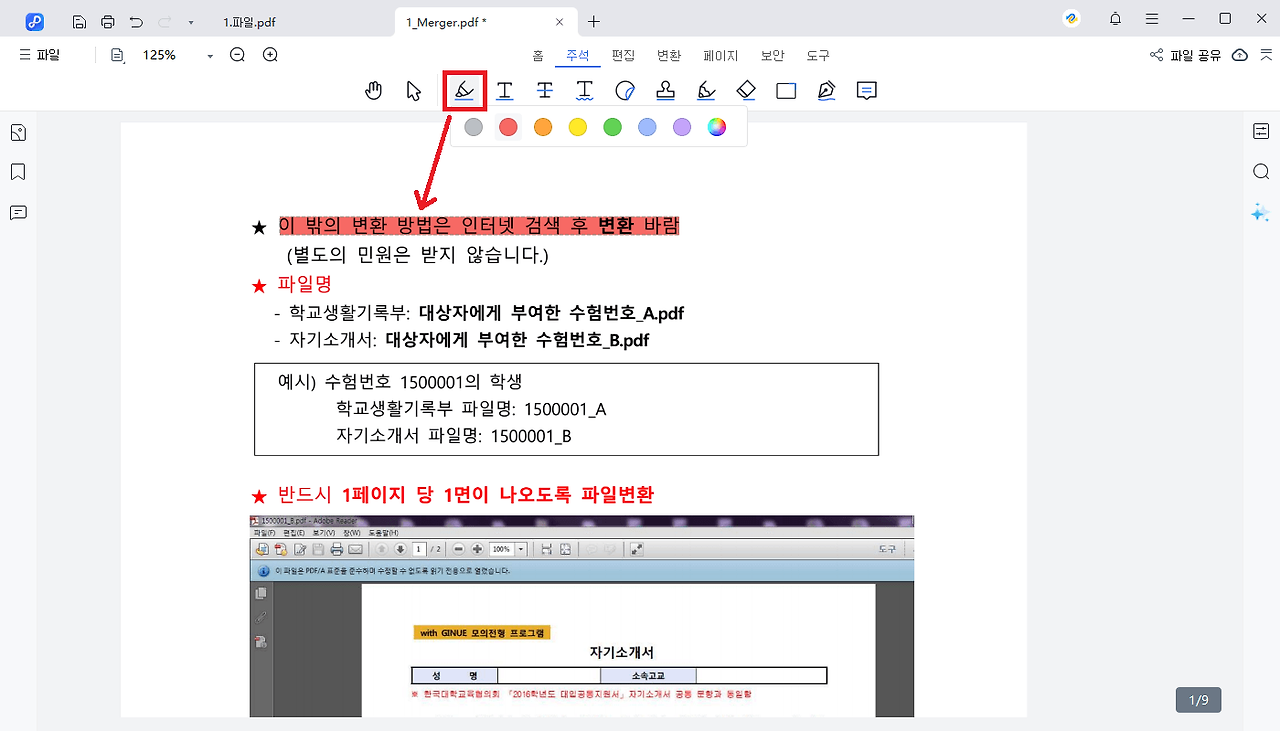Switch to the 보안 tab
The width and height of the screenshot is (1280, 731).
tap(772, 56)
